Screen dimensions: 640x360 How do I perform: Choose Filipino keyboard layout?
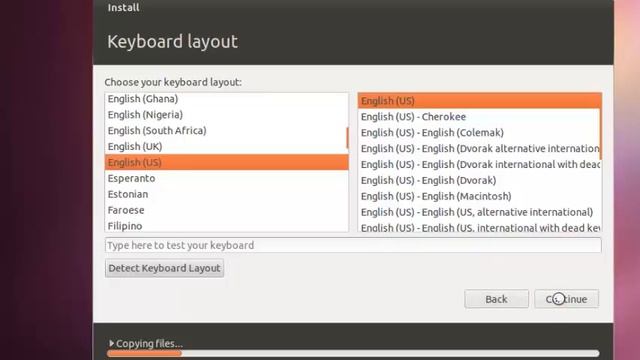(x=227, y=226)
